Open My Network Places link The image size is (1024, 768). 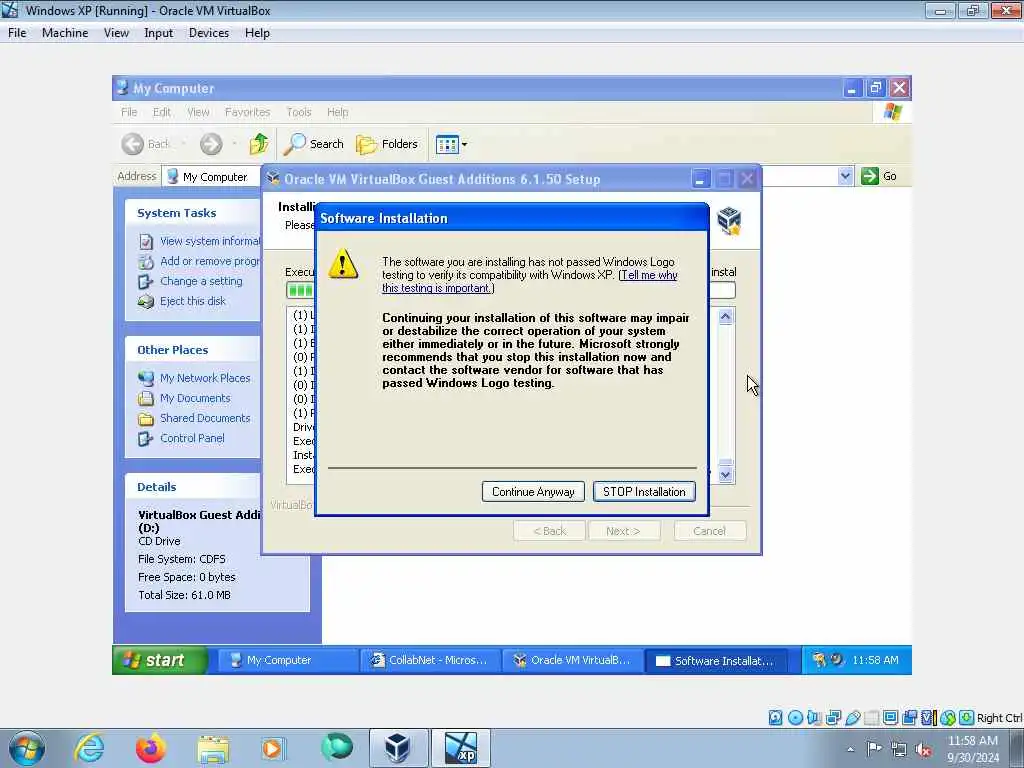tap(205, 378)
